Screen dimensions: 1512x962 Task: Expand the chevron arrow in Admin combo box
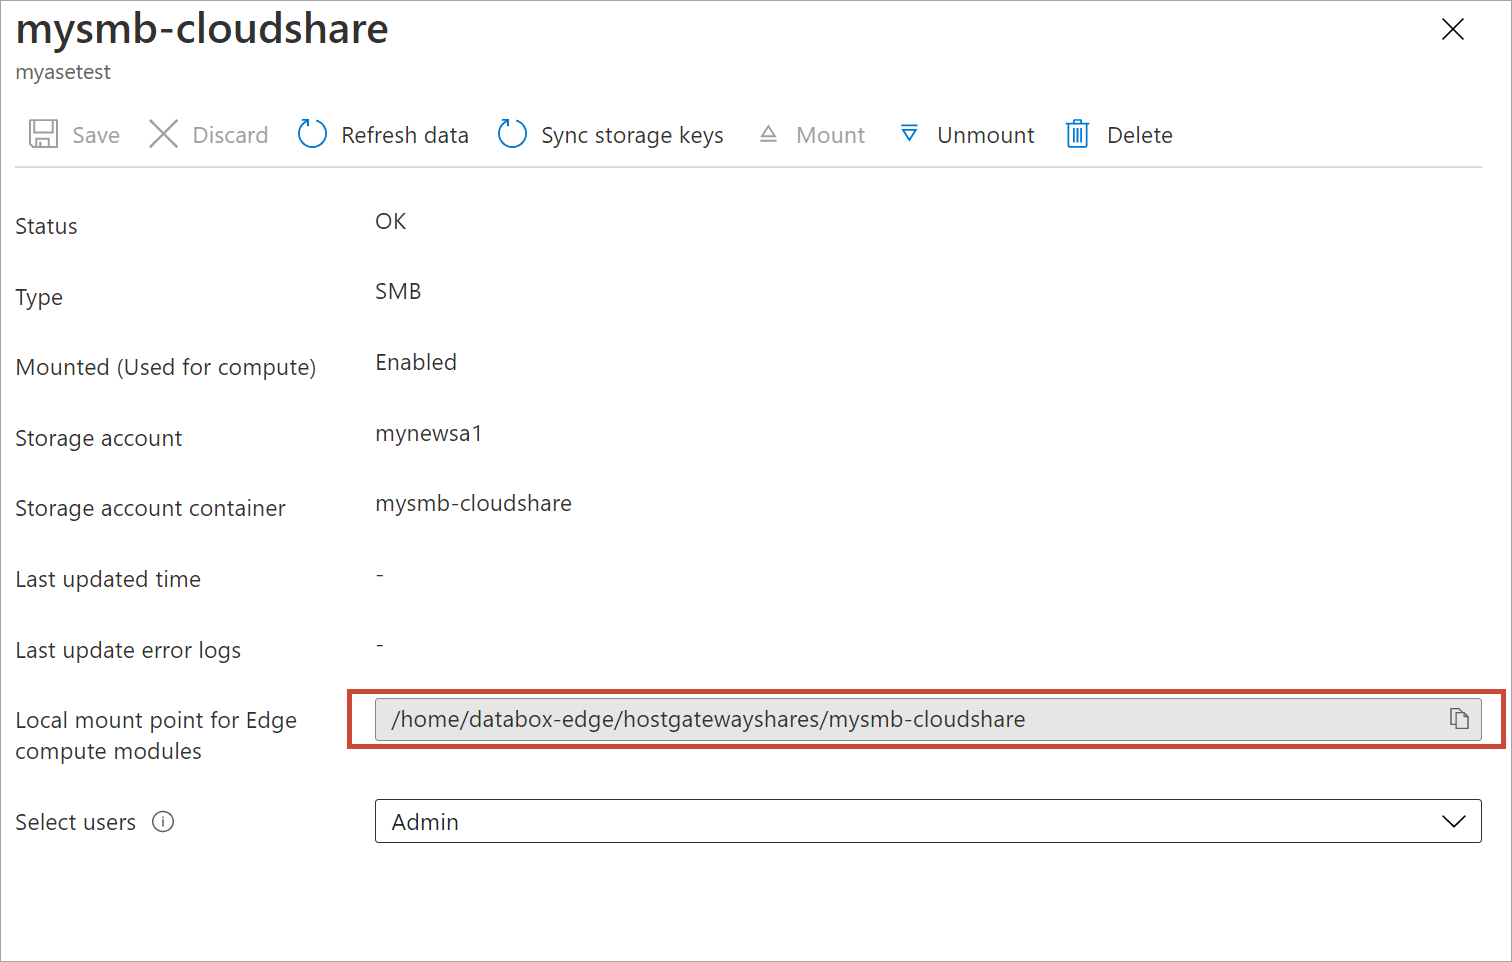pyautogui.click(x=1453, y=822)
